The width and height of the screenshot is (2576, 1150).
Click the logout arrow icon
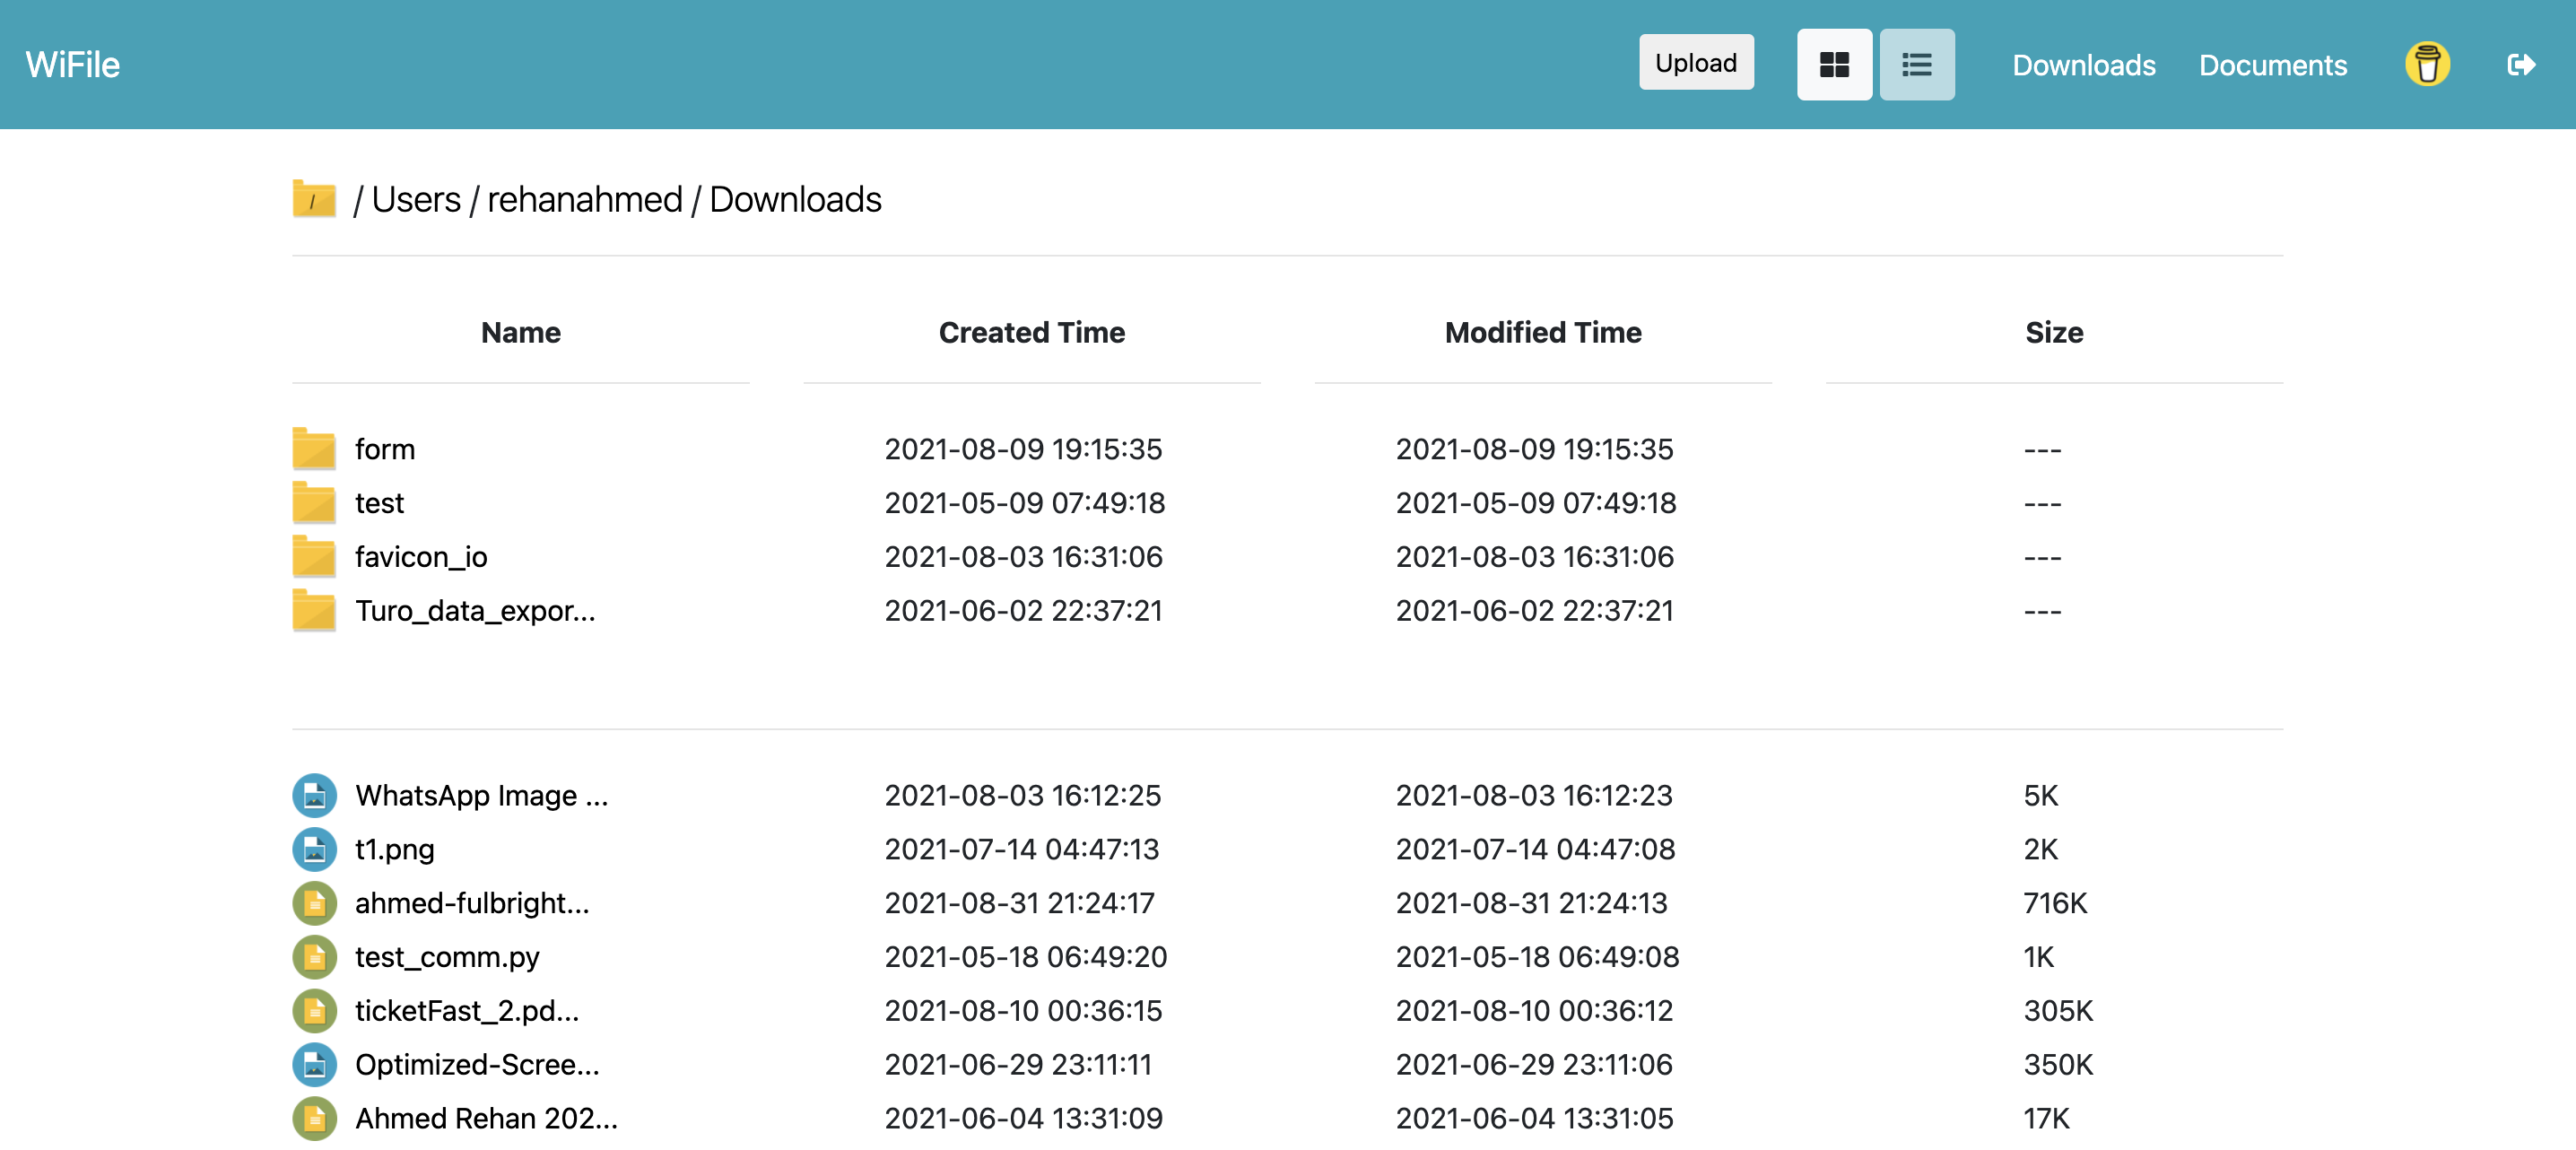pos(2520,65)
